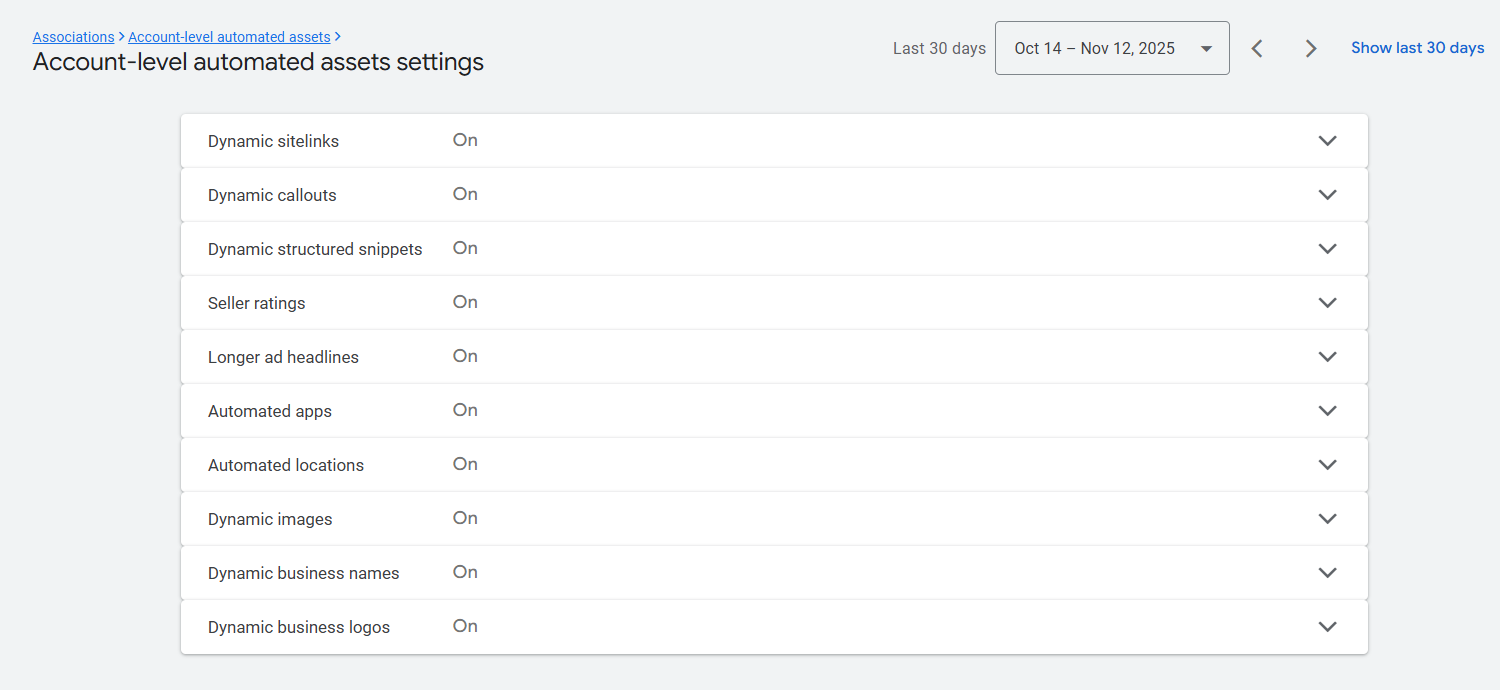
Task: Expand Dynamic business logos chevron
Action: 1327,627
